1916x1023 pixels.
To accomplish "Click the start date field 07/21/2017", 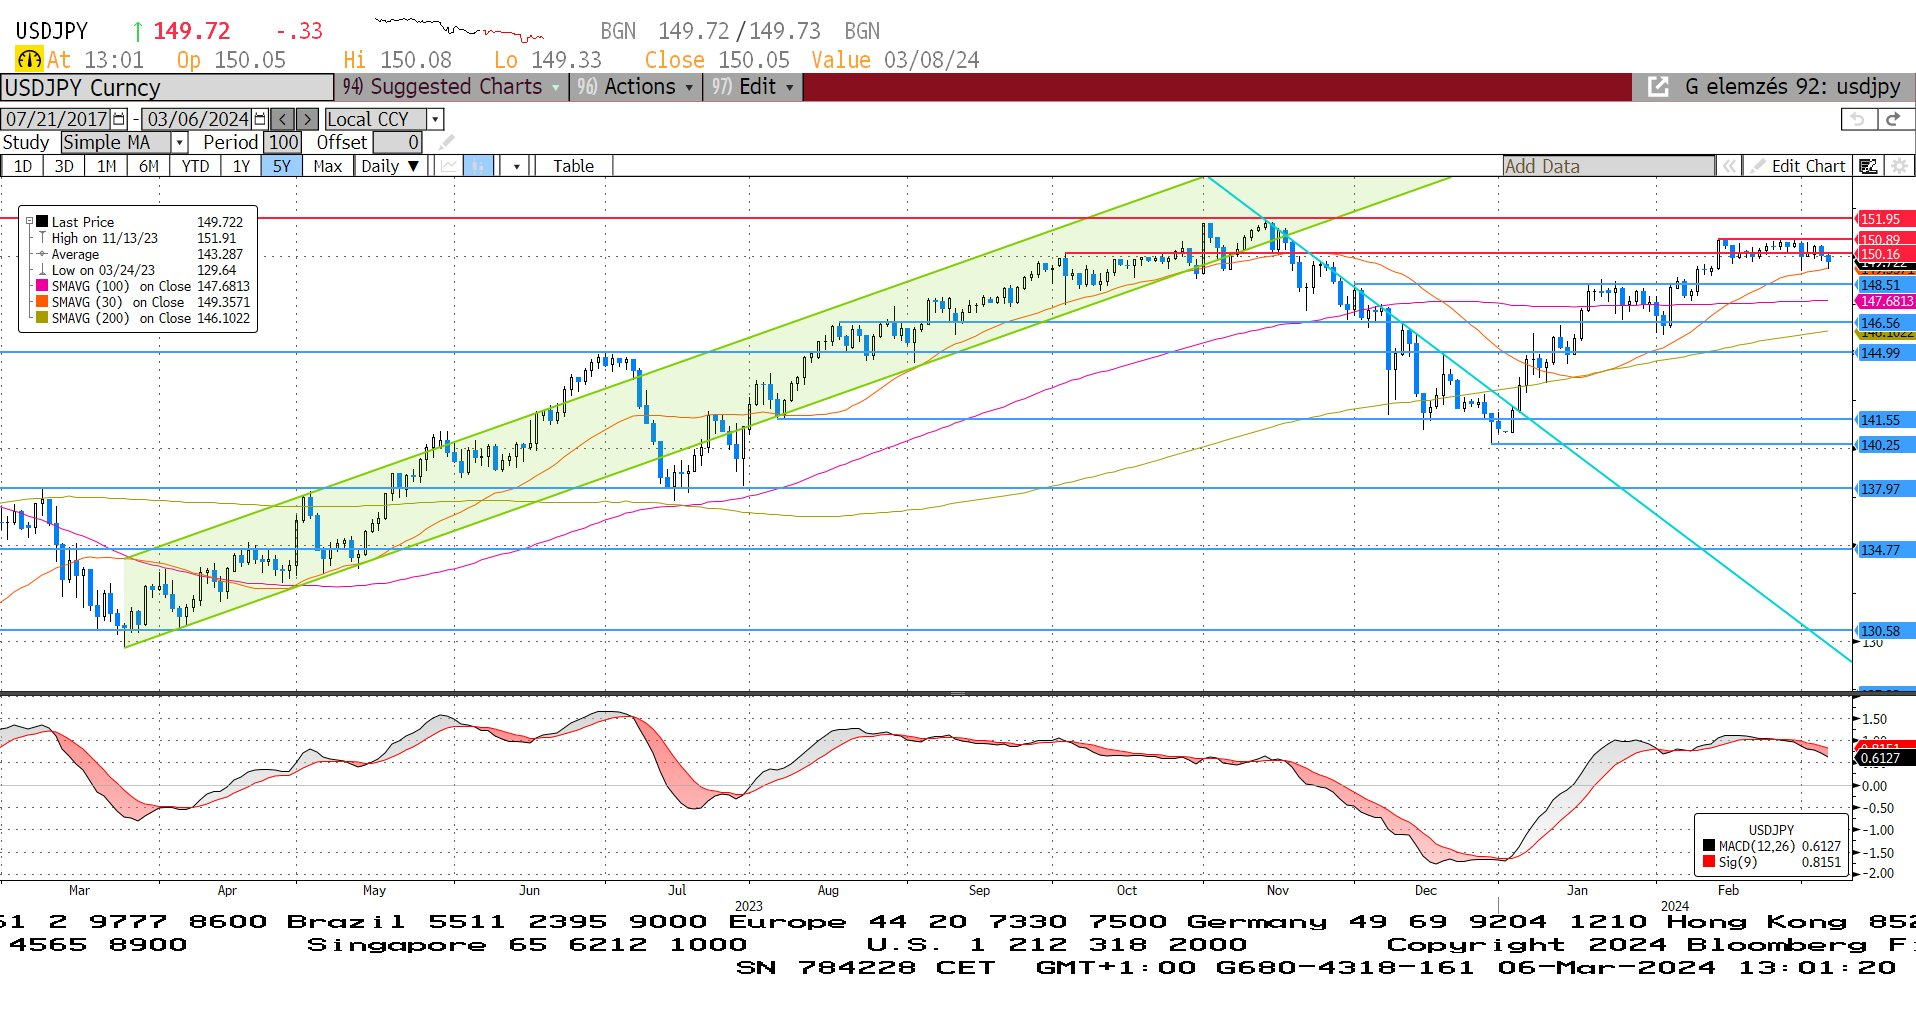I will tap(57, 119).
